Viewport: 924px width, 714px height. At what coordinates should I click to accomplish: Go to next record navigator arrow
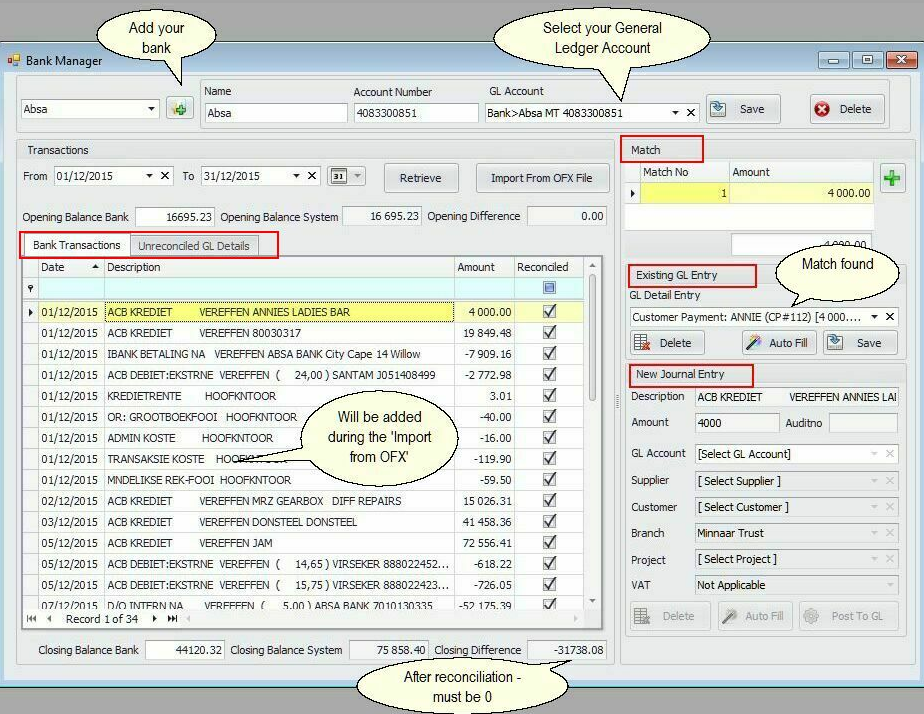(x=154, y=619)
